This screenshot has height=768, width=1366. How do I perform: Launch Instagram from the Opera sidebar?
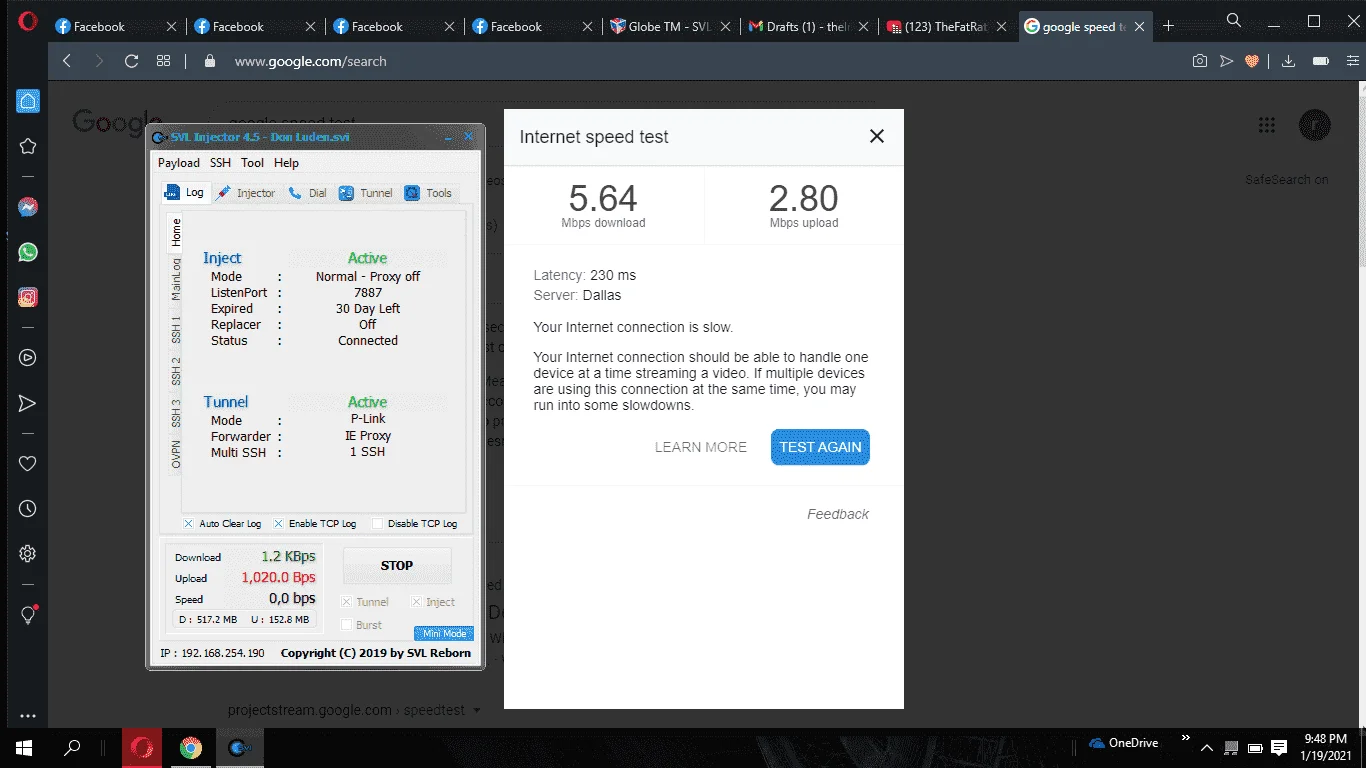28,297
